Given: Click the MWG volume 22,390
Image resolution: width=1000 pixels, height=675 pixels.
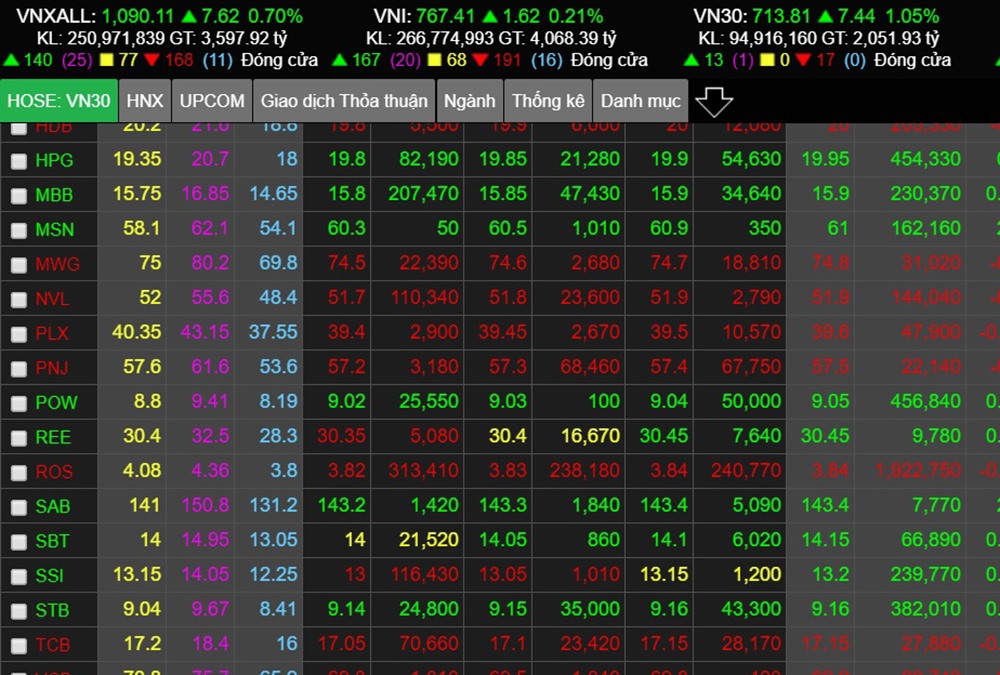Looking at the screenshot, I should [429, 262].
